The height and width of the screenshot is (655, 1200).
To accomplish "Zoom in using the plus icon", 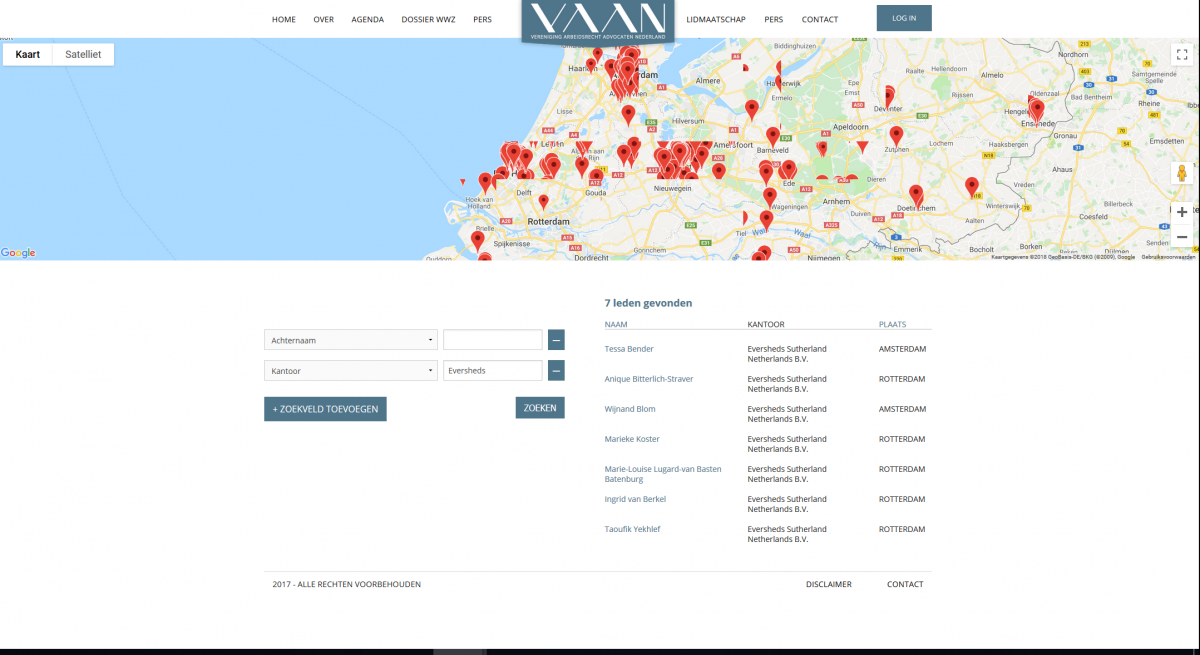I will [x=1182, y=212].
